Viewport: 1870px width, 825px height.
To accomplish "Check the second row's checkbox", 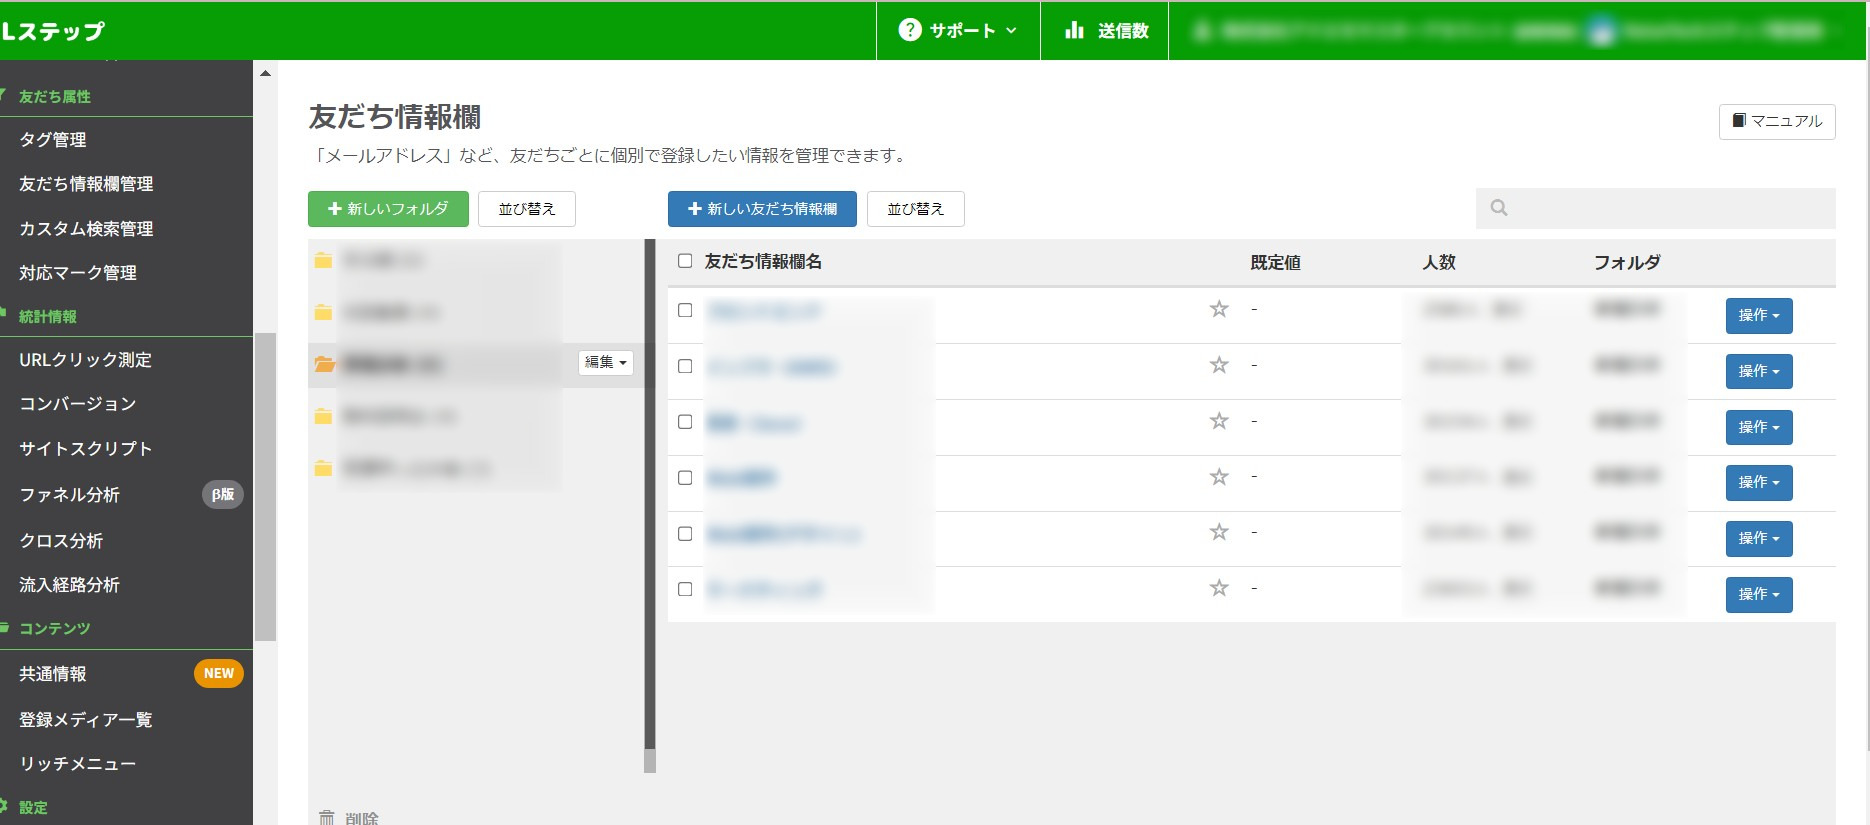I will [x=685, y=366].
